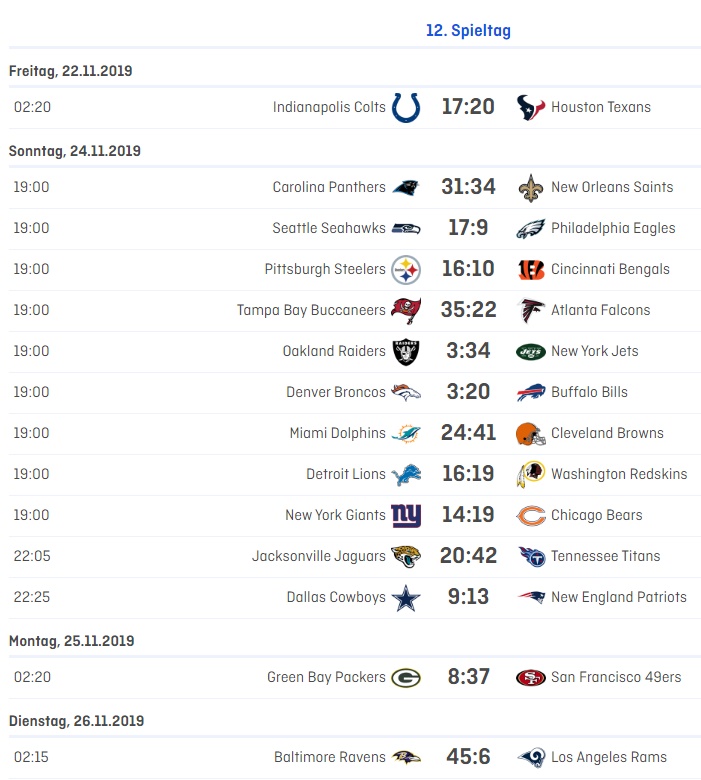Click the Jacksonville Jaguars team name
The height and width of the screenshot is (780, 701).
pos(319,556)
